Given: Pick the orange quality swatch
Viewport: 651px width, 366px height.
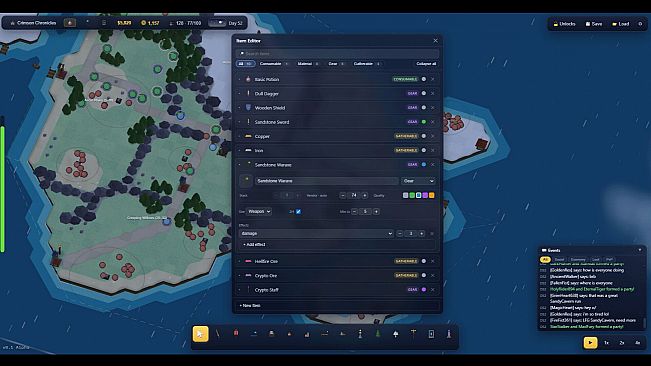Looking at the screenshot, I should click(x=432, y=195).
